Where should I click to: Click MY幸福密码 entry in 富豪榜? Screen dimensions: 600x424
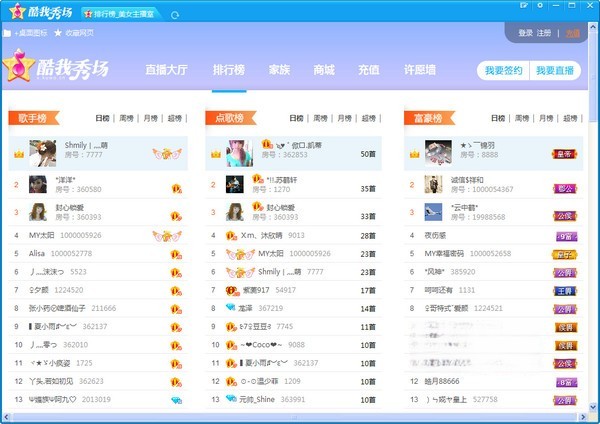coord(444,254)
